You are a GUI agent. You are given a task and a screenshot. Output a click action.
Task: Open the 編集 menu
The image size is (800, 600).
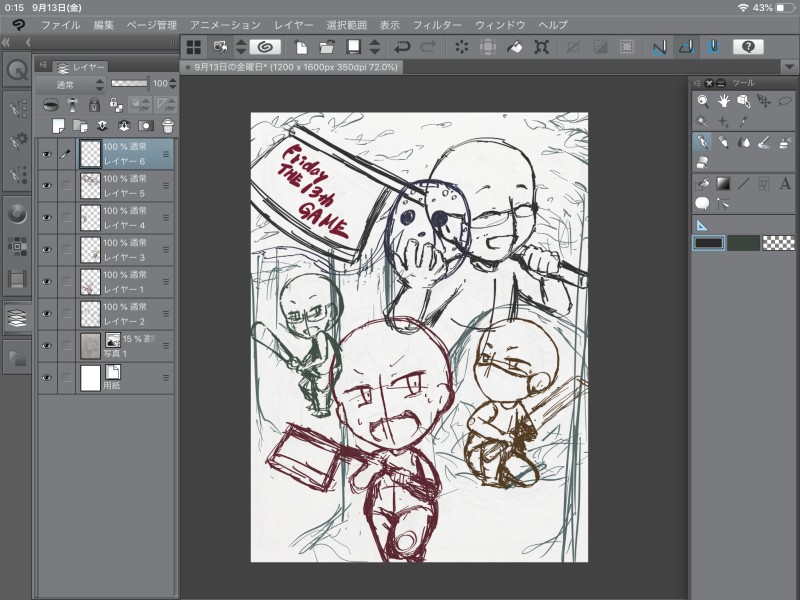pyautogui.click(x=104, y=25)
